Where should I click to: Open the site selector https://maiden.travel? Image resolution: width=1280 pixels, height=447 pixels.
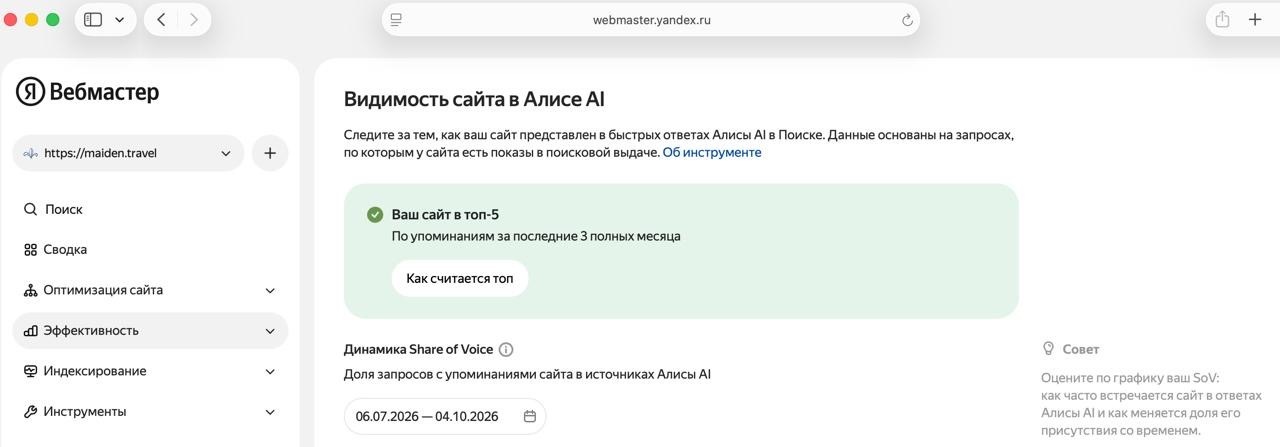[128, 153]
